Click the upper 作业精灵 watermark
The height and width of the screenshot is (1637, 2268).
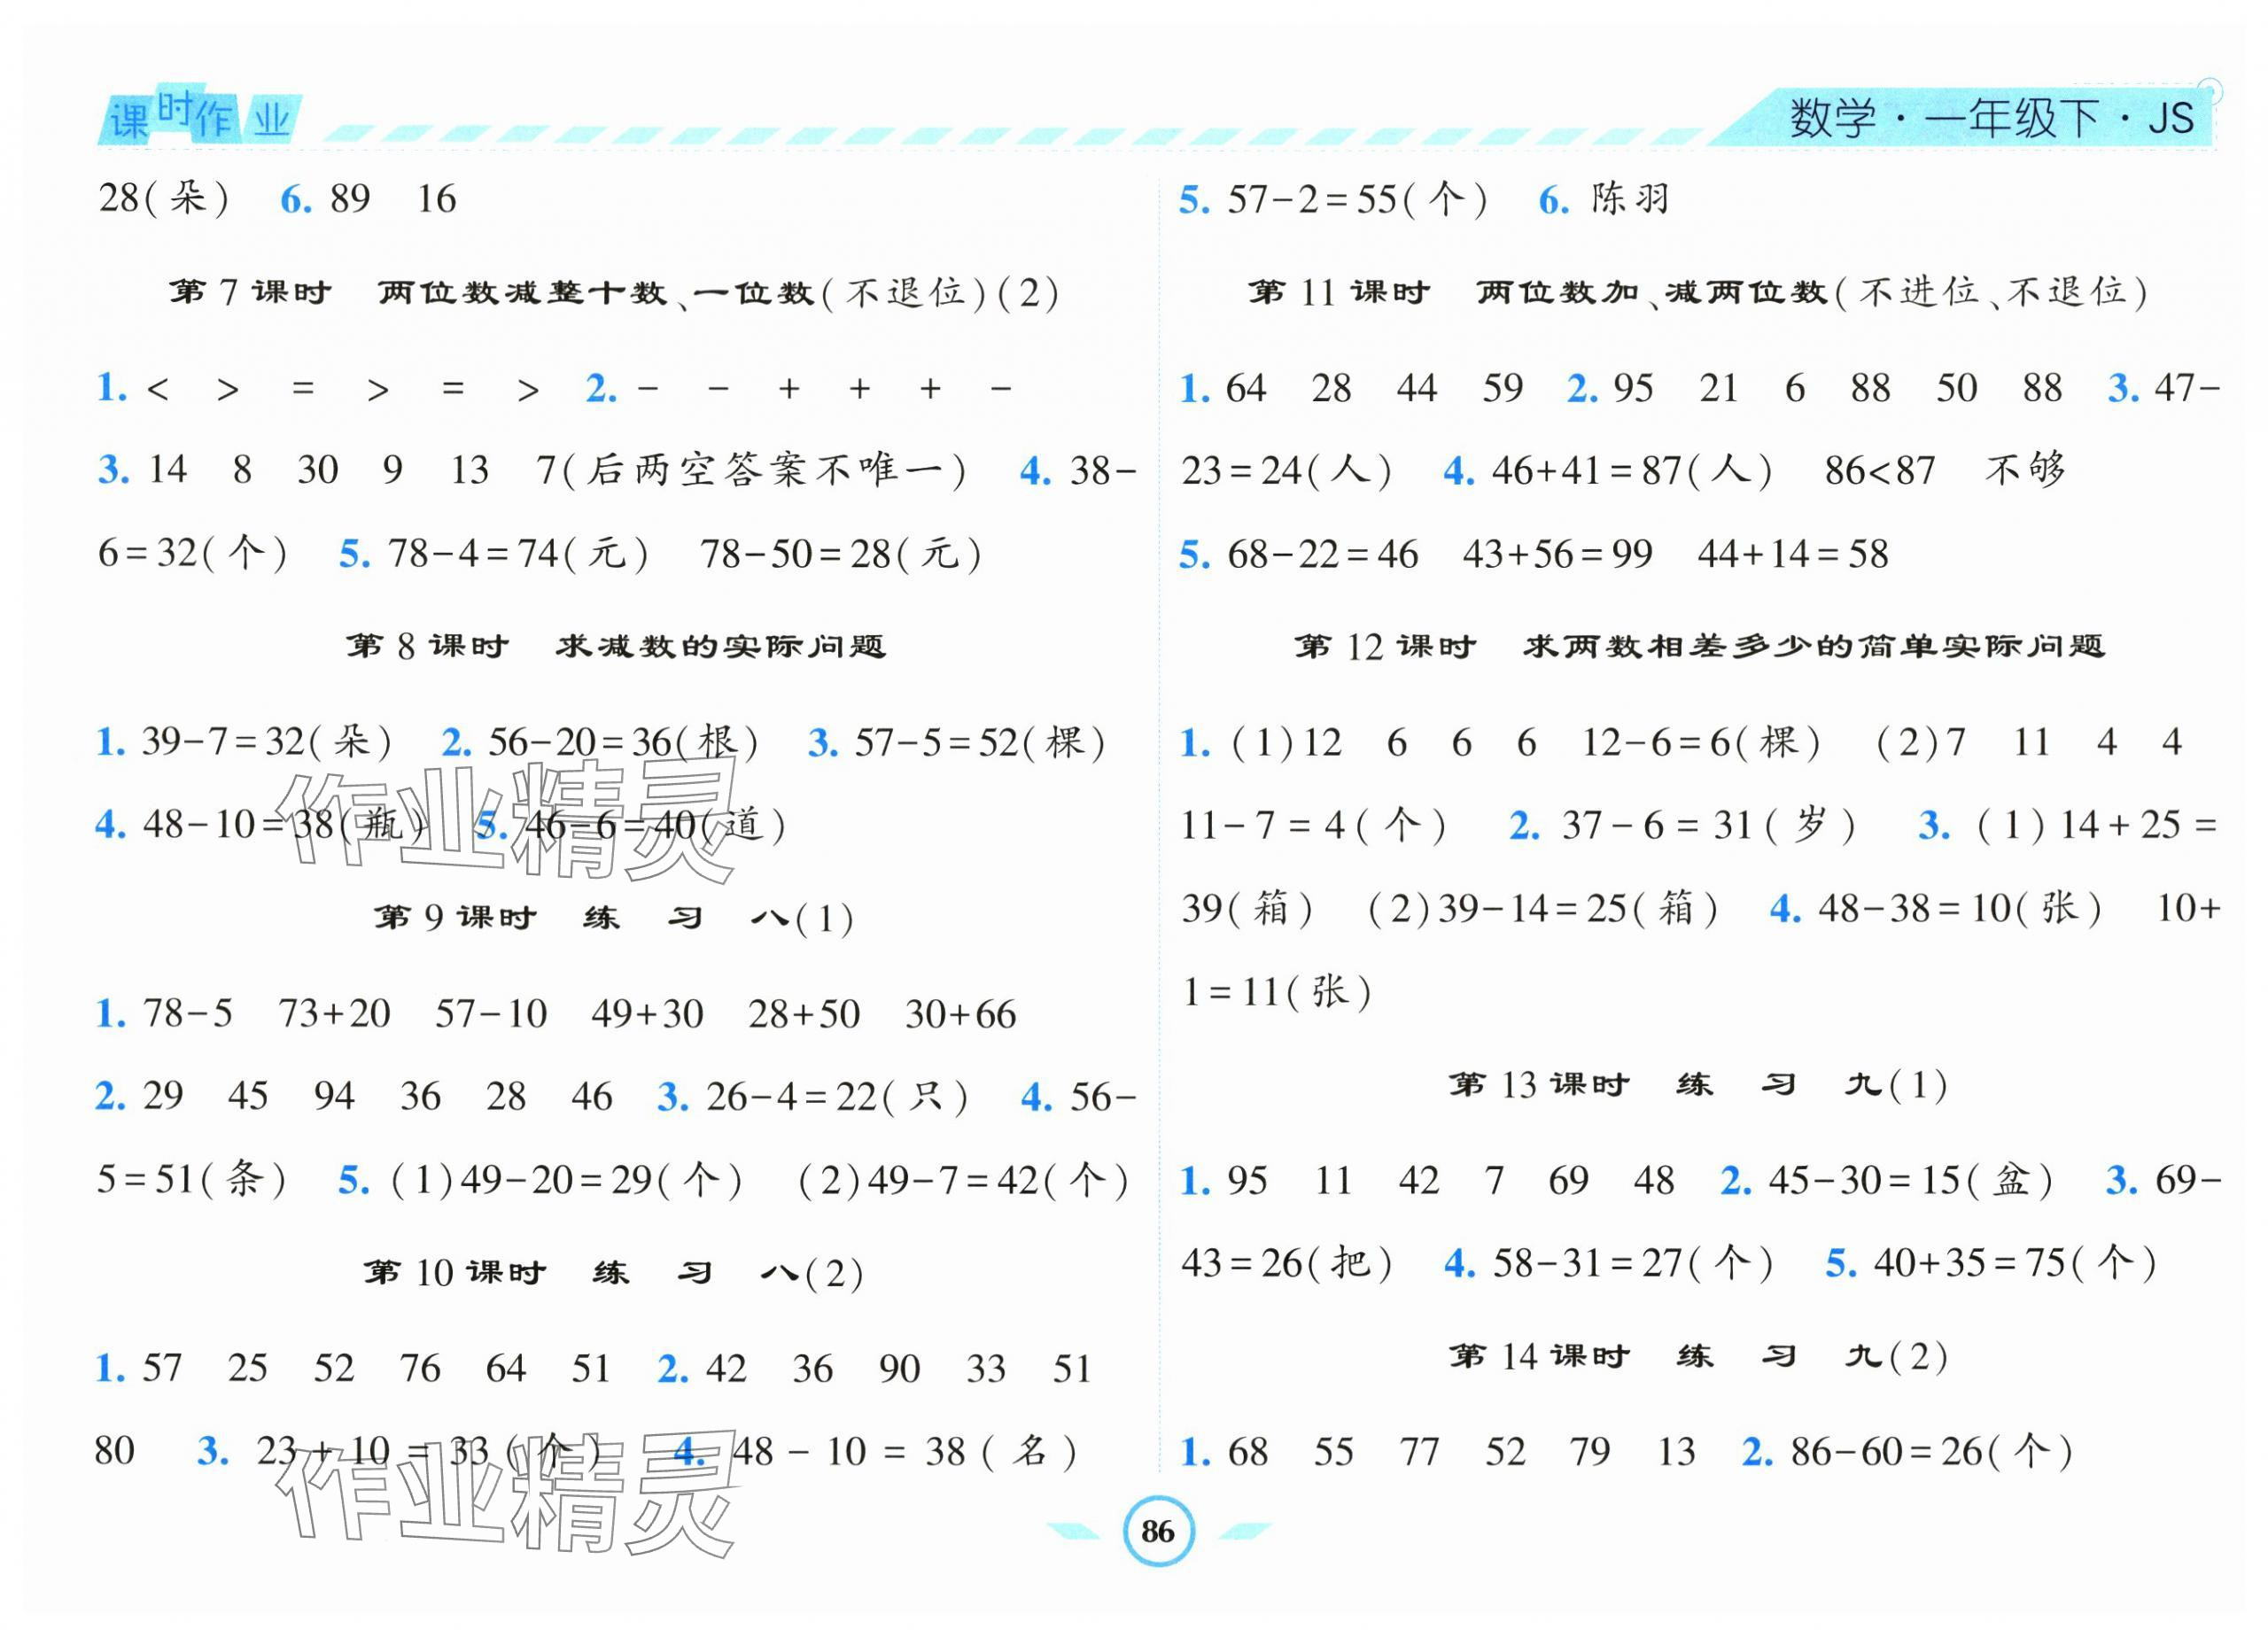(506, 822)
